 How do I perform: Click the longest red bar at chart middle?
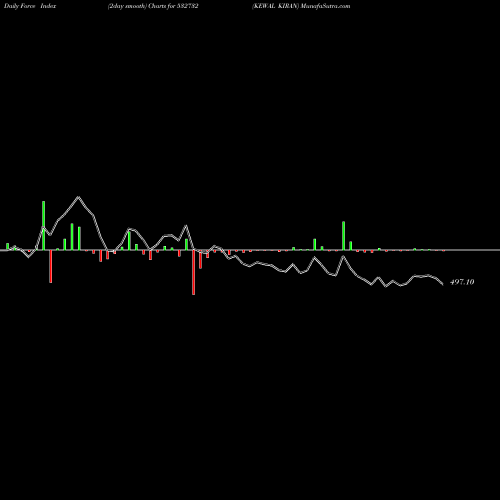pyautogui.click(x=194, y=272)
